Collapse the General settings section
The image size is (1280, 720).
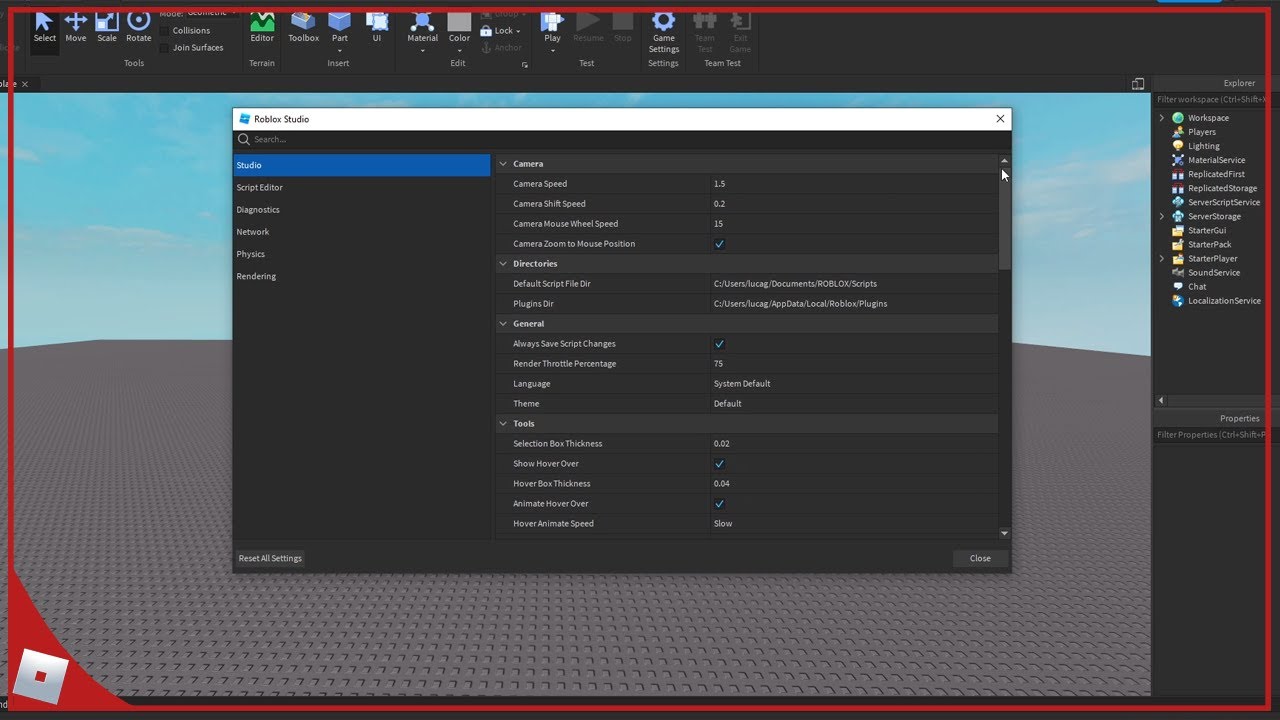click(503, 324)
